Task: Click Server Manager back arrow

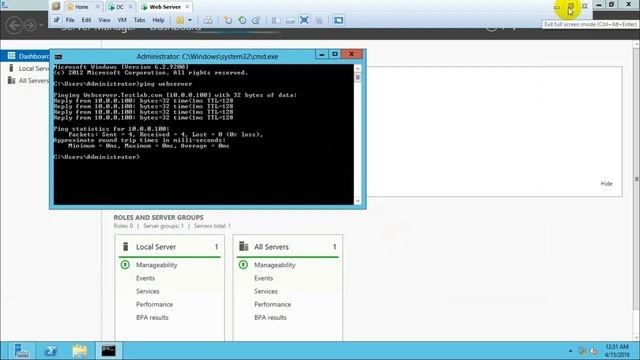Action: point(14,25)
